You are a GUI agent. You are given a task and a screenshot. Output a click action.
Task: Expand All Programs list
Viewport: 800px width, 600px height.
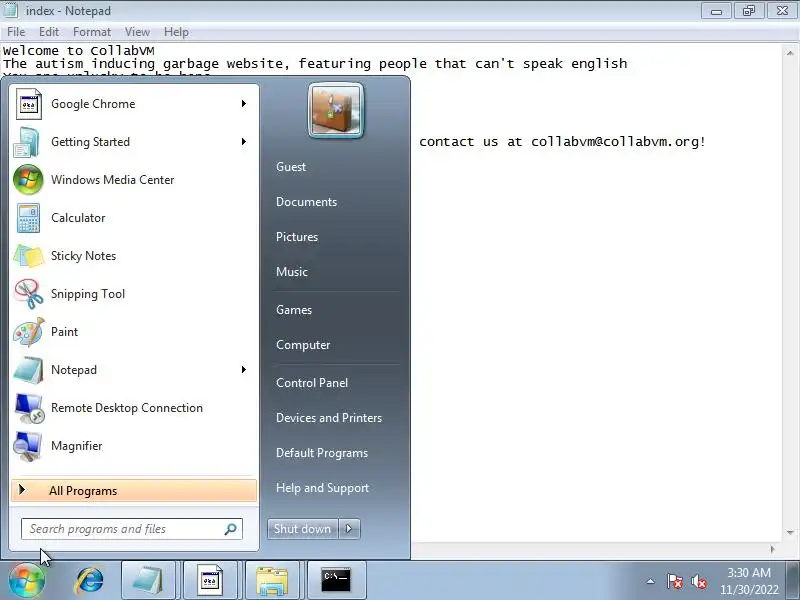click(x=134, y=491)
